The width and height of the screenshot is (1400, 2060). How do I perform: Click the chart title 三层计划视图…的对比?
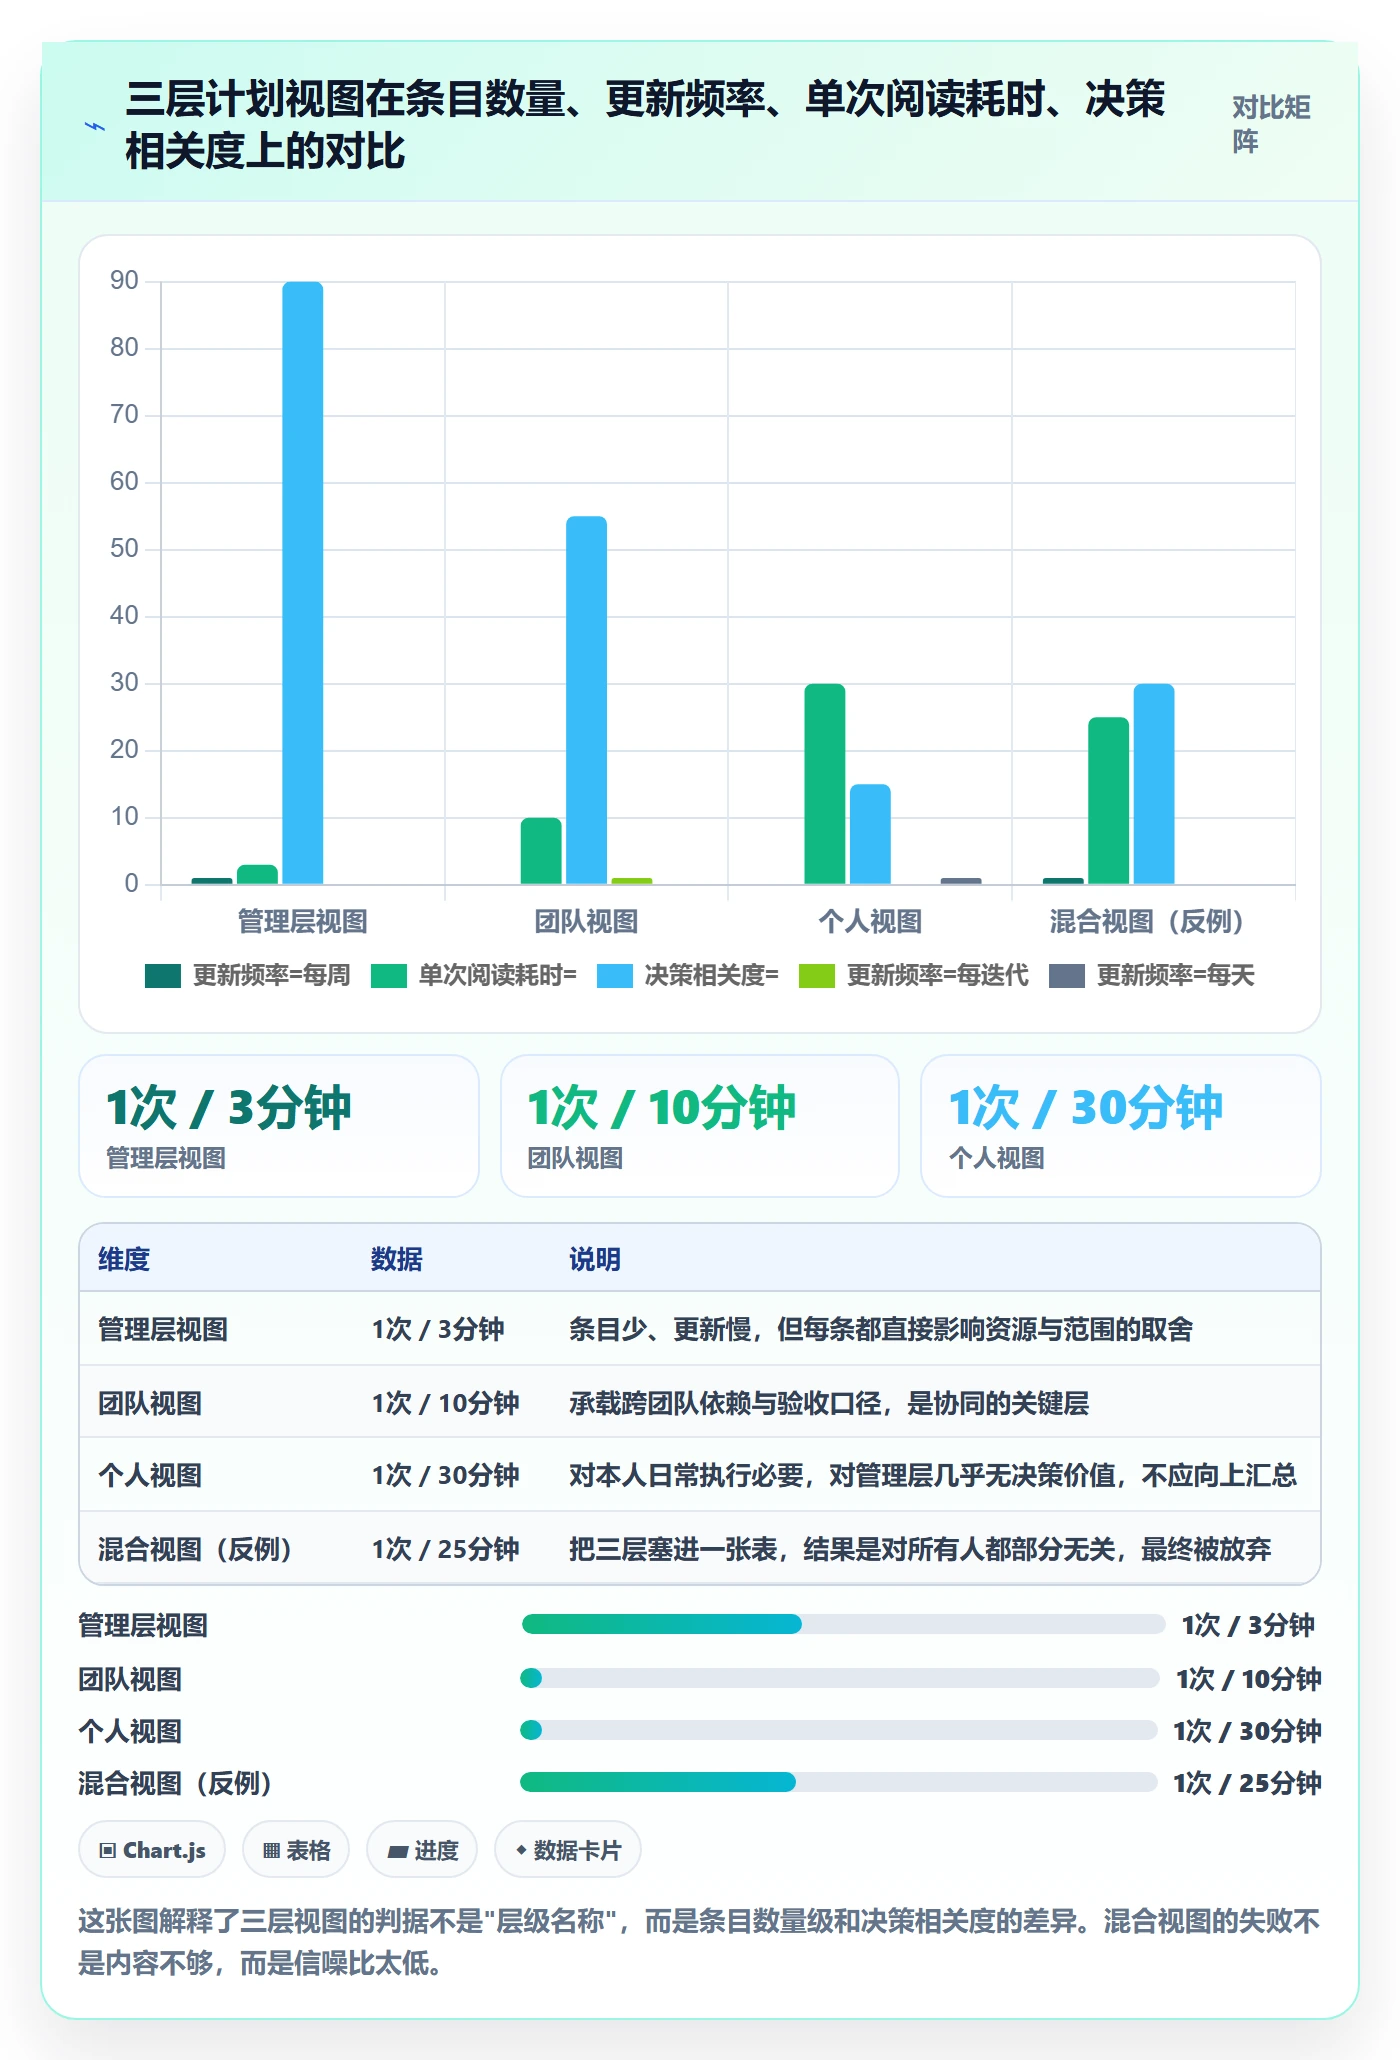[646, 125]
